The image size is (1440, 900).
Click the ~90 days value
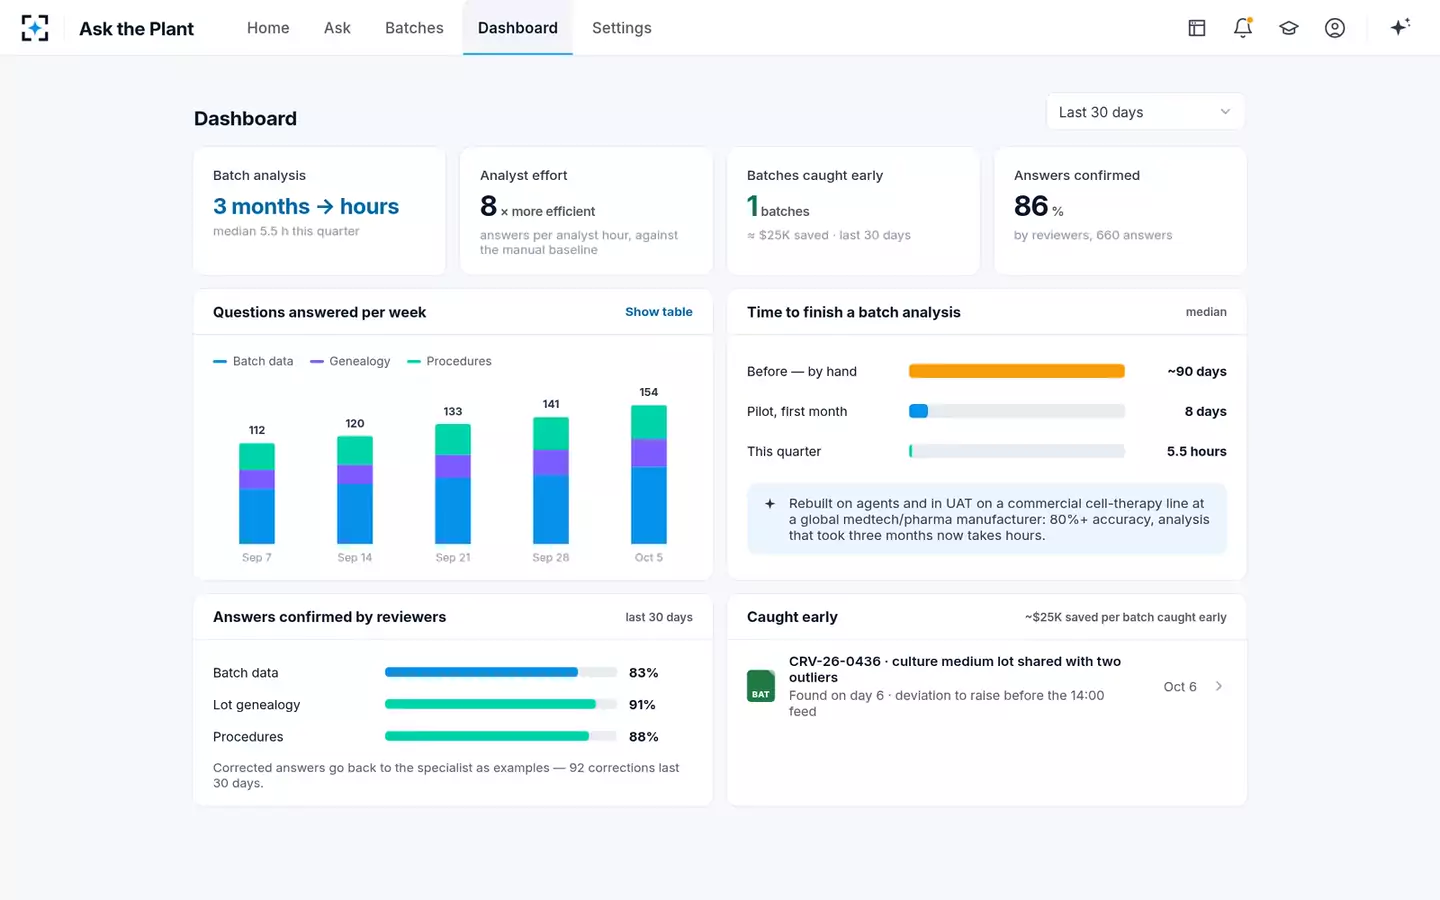point(1197,371)
